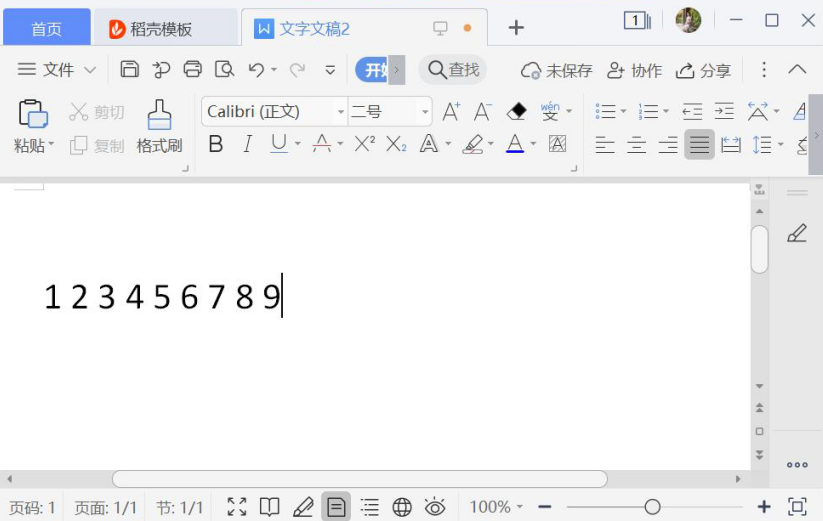
Task: Expand the 粘贴 paste options arrow
Action: click(51, 143)
